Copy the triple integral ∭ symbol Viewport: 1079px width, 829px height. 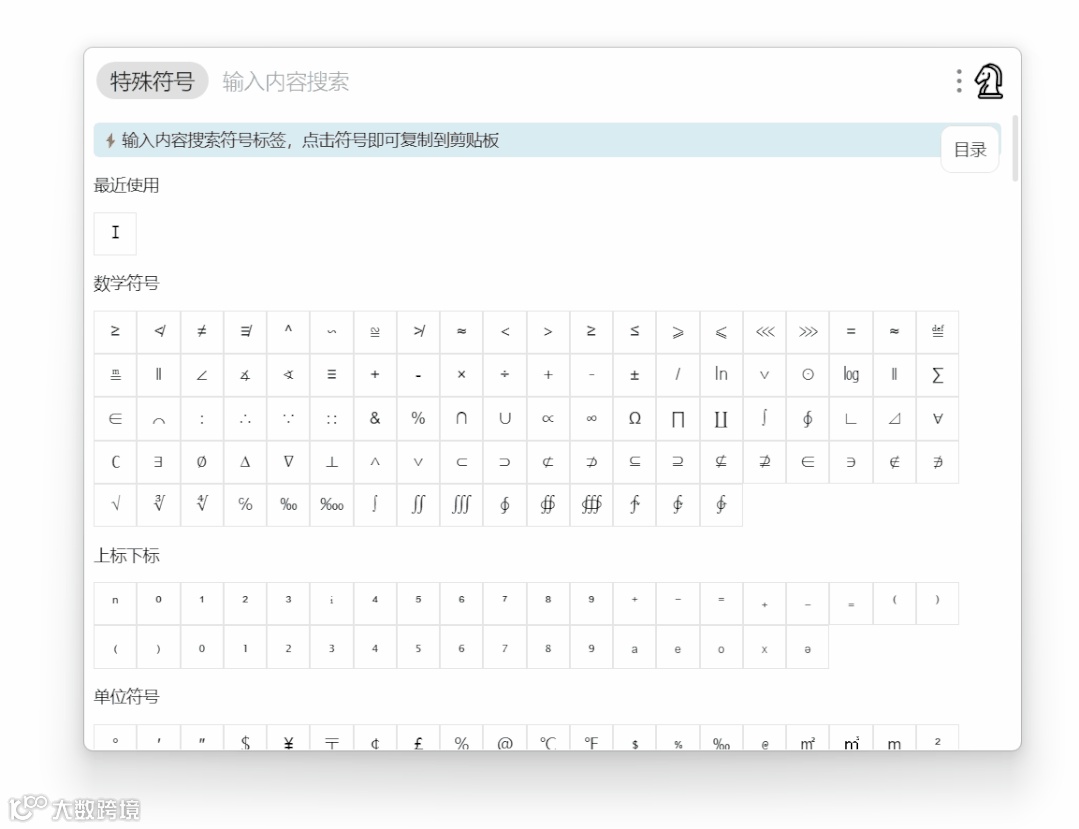(x=462, y=504)
